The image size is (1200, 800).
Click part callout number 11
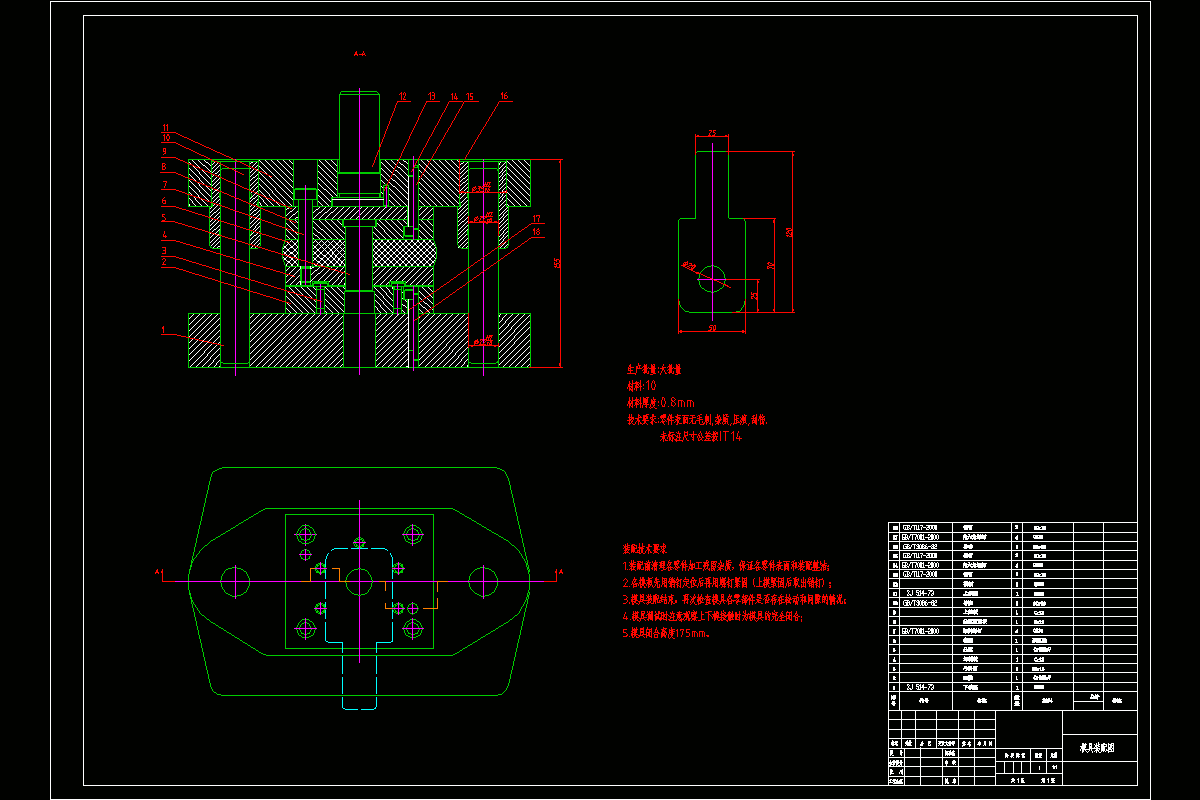pyautogui.click(x=166, y=128)
